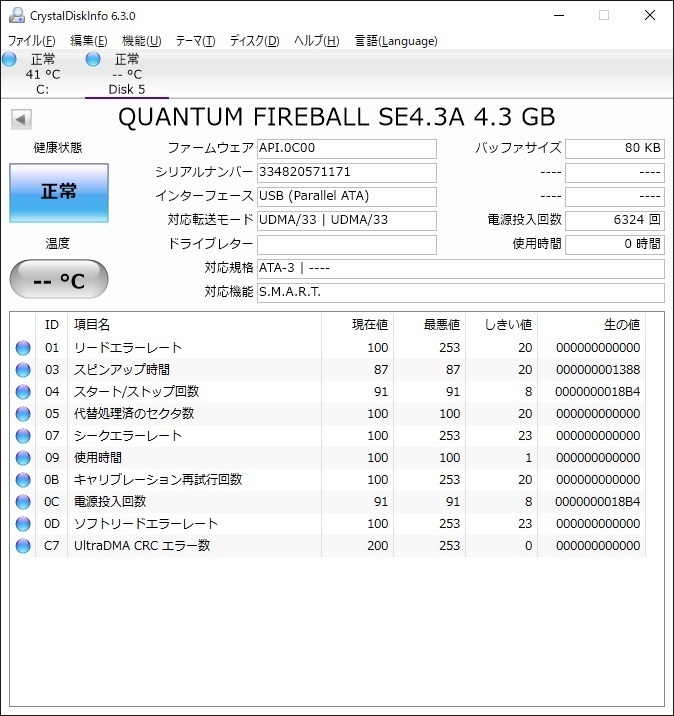Screen dimensions: 674x716
Task: Open the 編集(E) menu
Action: [89, 41]
